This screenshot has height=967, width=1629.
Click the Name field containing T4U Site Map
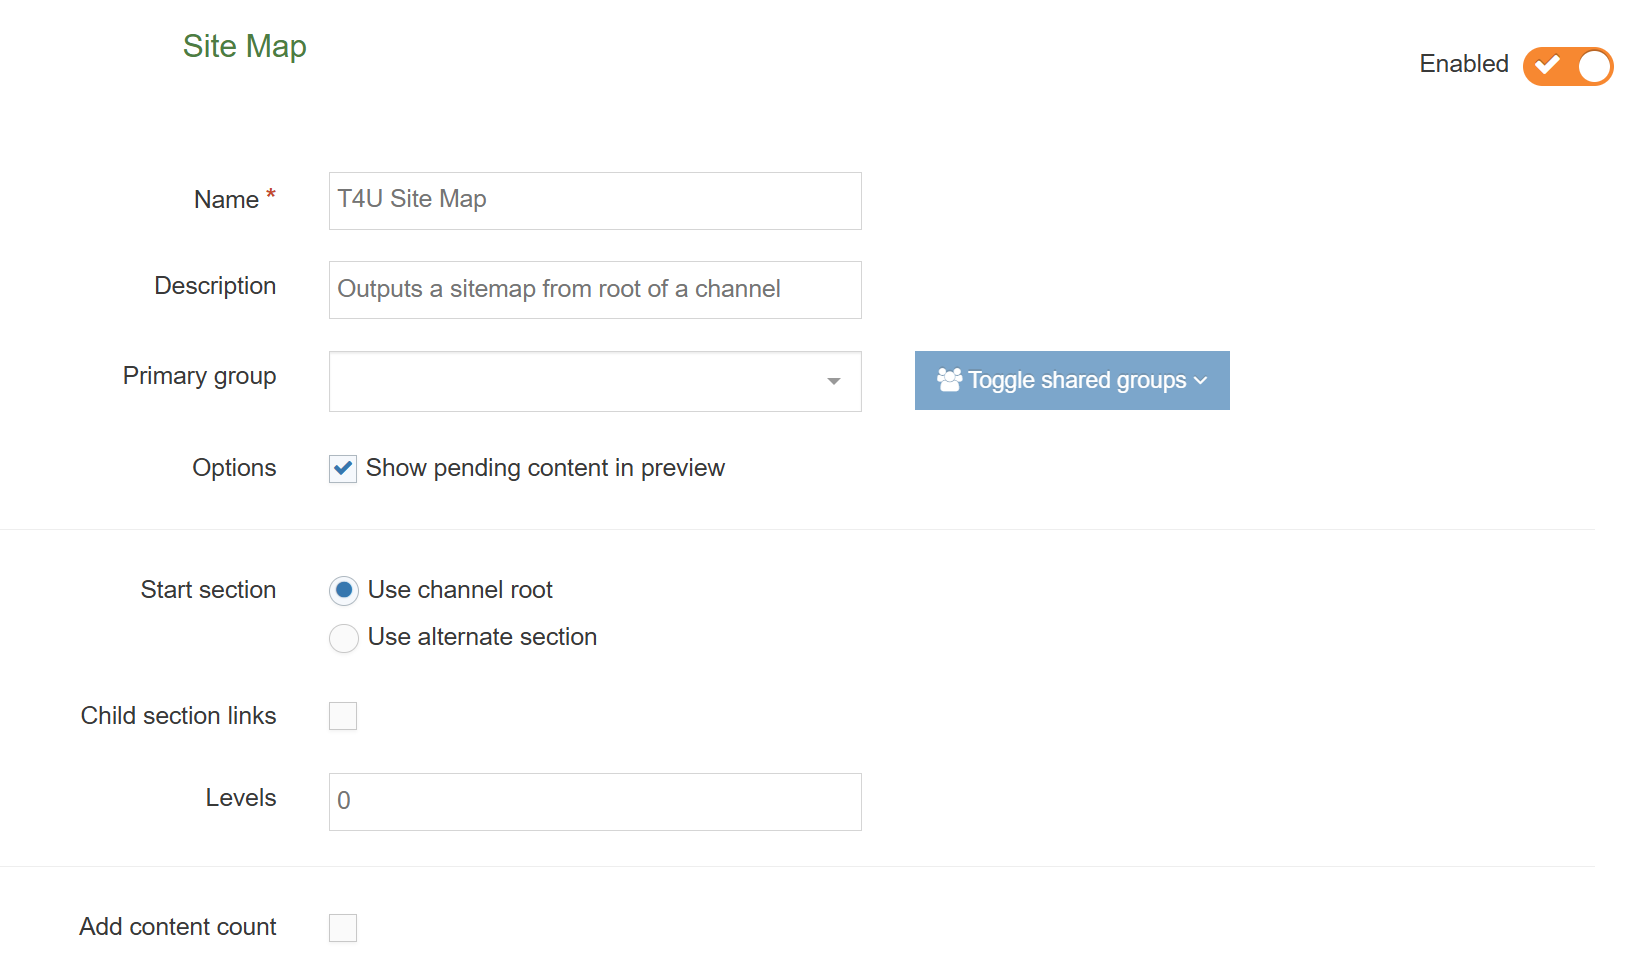click(594, 200)
